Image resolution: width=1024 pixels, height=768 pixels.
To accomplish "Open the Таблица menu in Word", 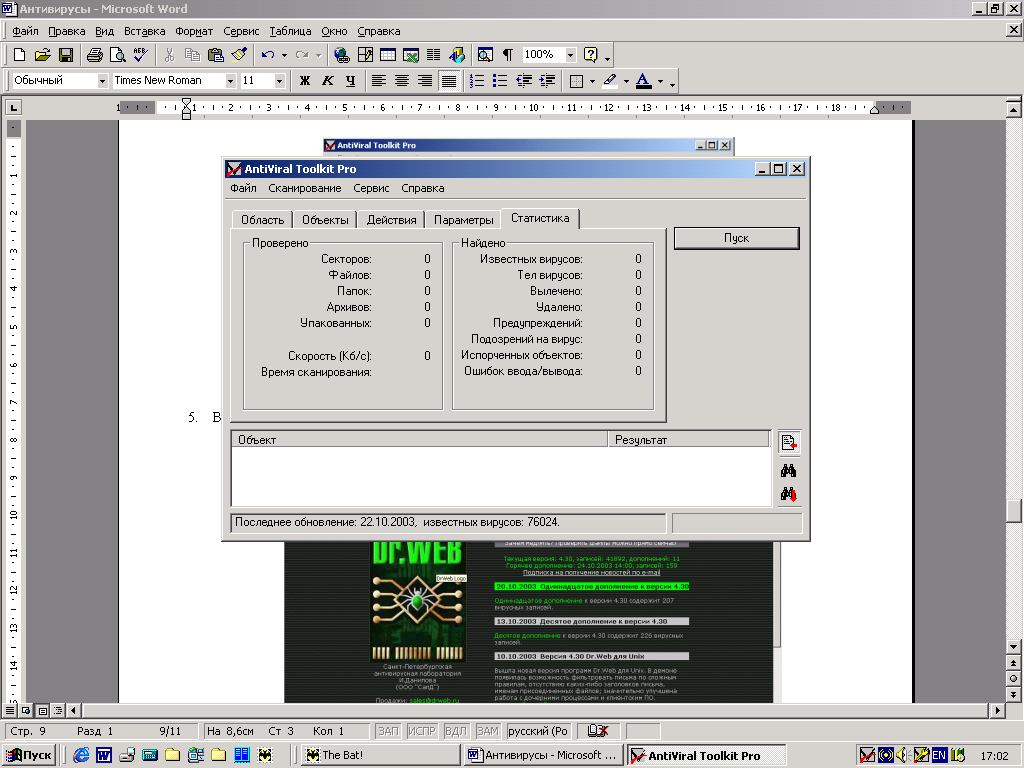I will (x=290, y=31).
